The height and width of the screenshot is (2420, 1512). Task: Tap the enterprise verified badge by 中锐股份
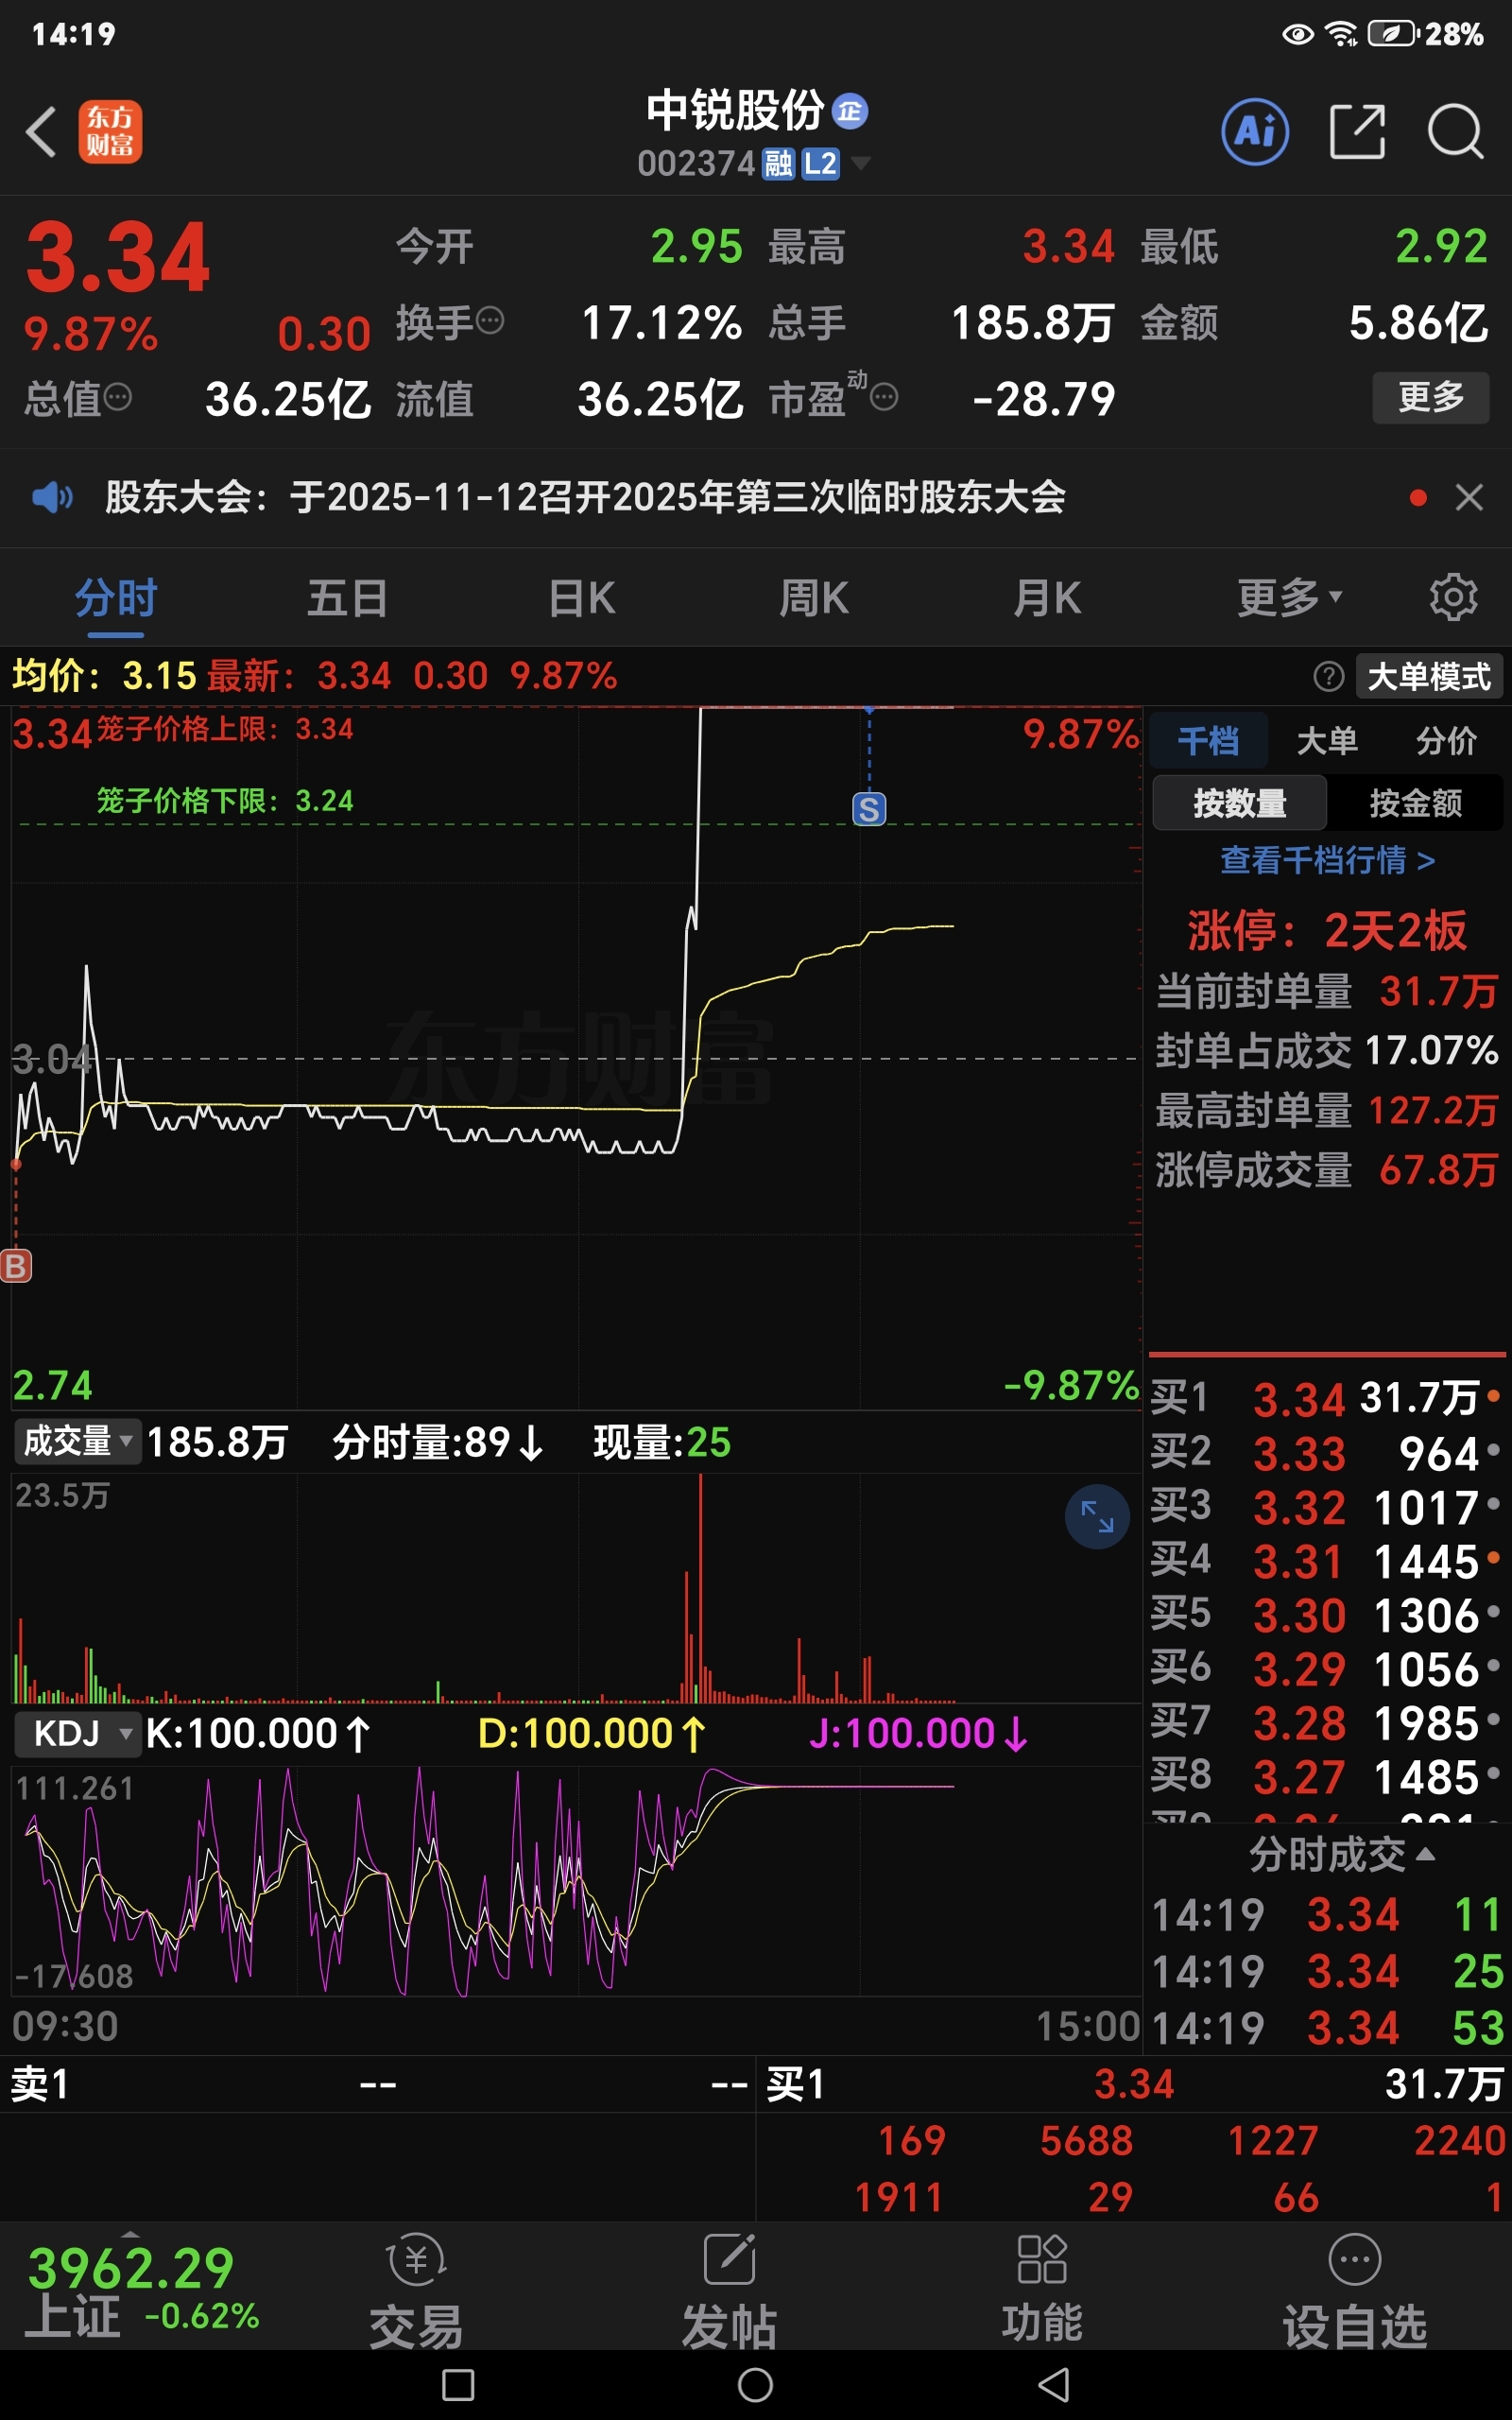(x=850, y=111)
